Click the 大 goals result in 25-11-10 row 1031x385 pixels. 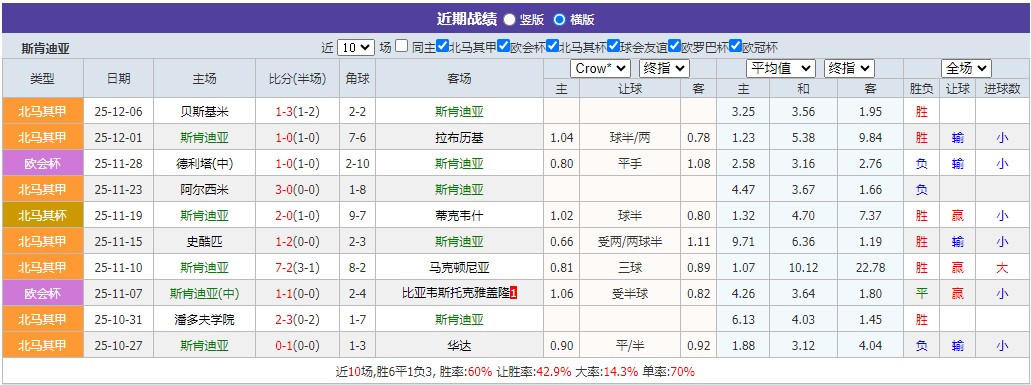[x=1001, y=267]
